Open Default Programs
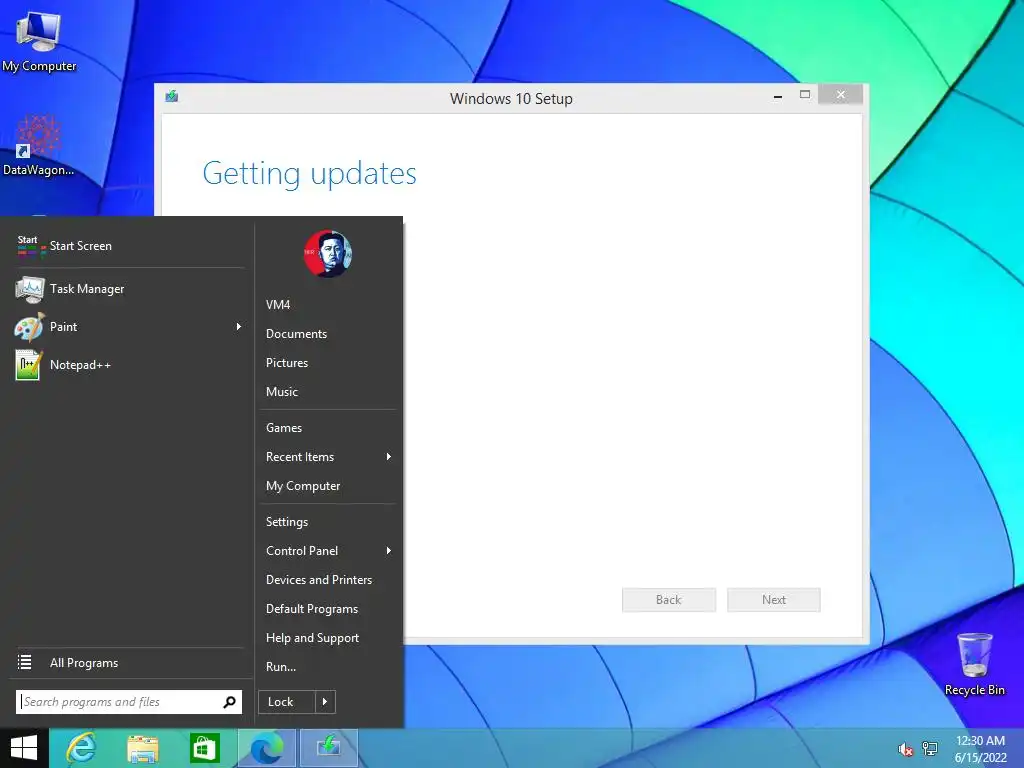Viewport: 1024px width, 768px height. click(x=328, y=609)
